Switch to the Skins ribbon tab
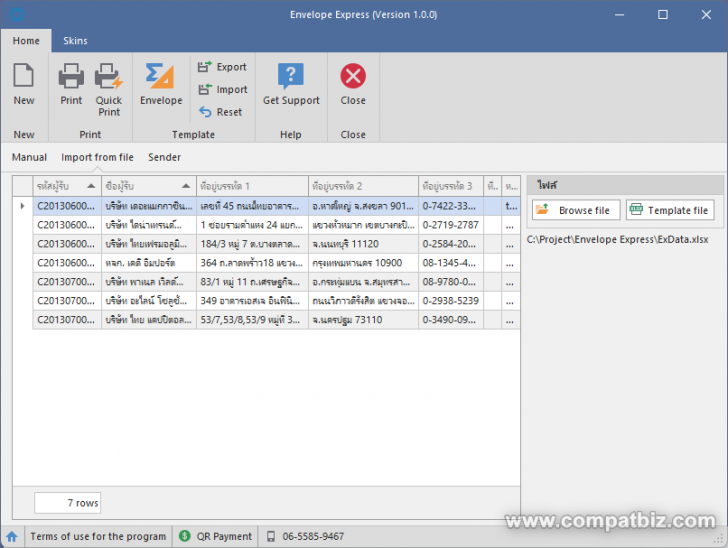Viewport: 728px width, 548px height. (x=75, y=41)
